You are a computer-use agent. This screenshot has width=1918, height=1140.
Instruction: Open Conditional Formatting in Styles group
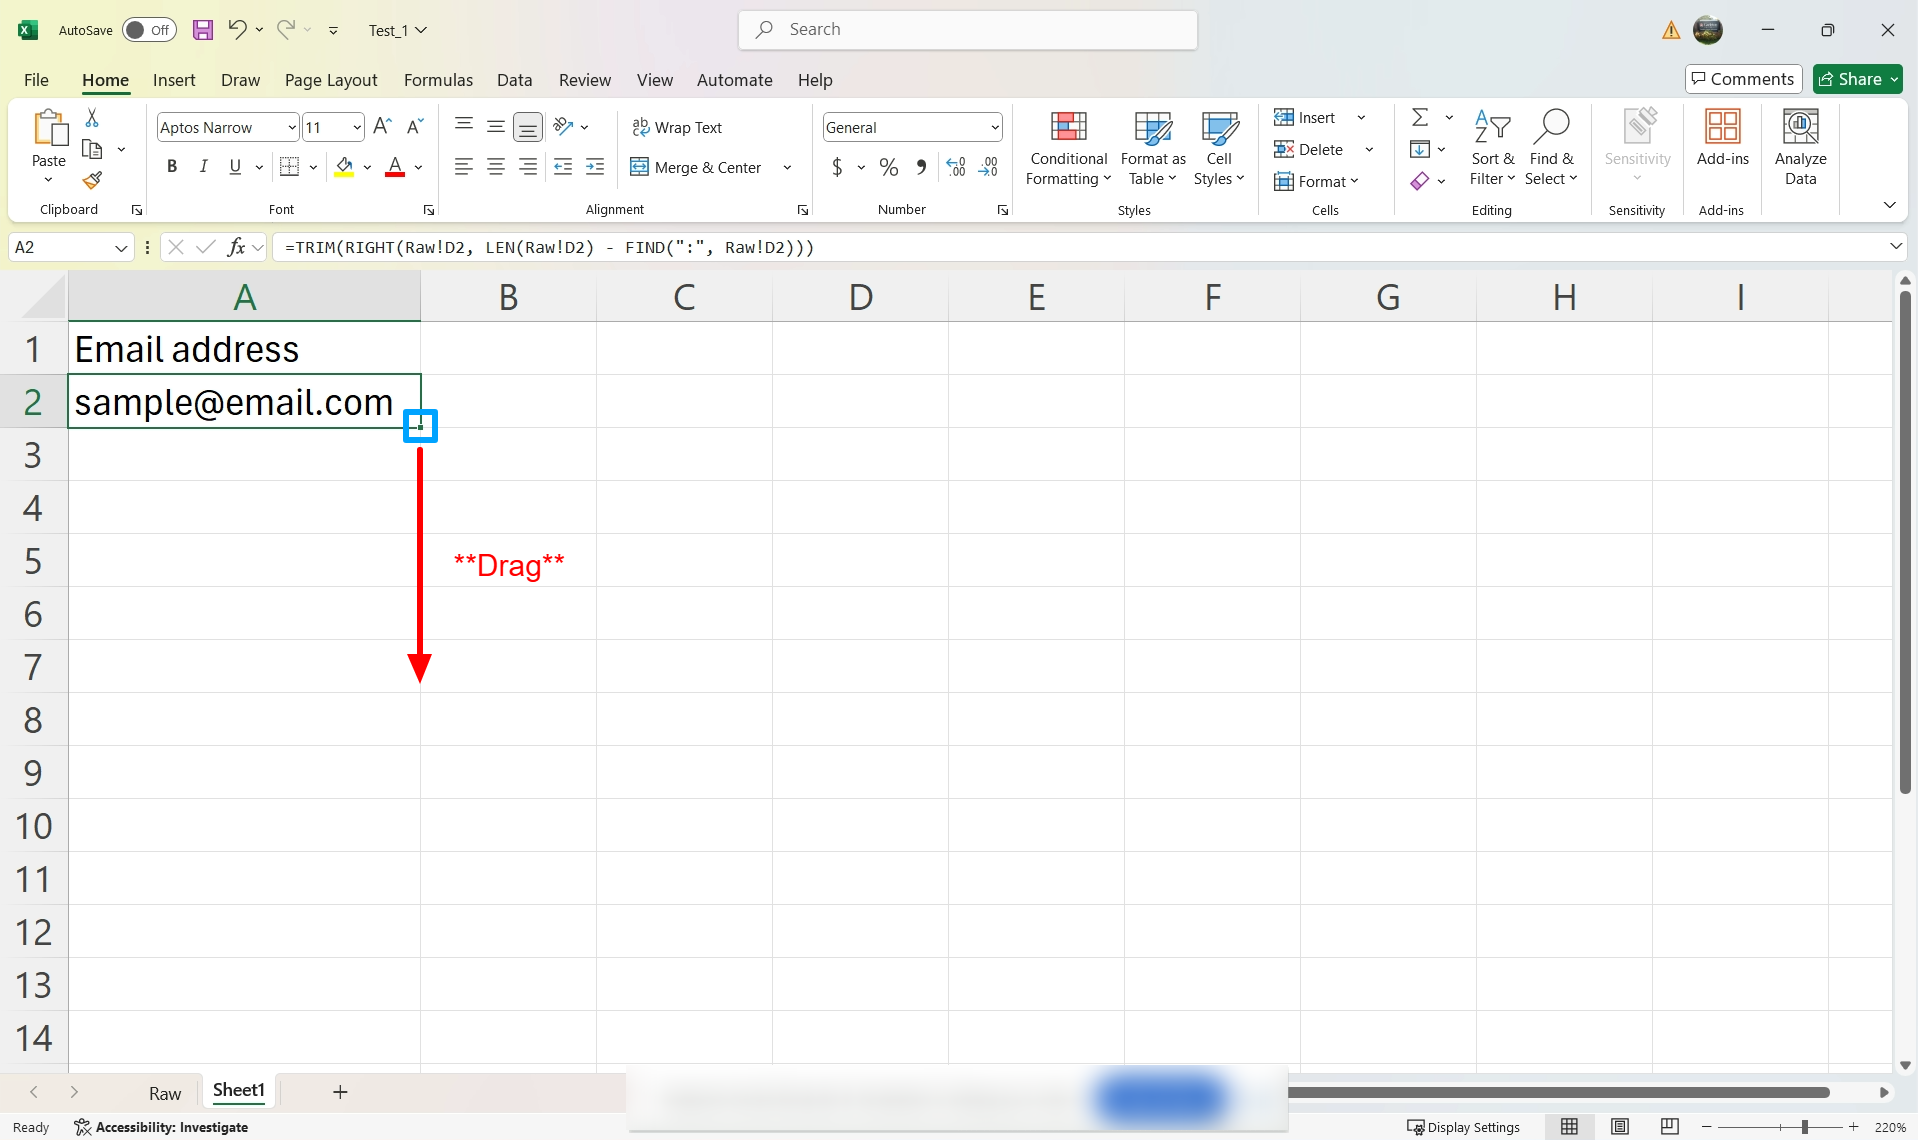pos(1068,148)
